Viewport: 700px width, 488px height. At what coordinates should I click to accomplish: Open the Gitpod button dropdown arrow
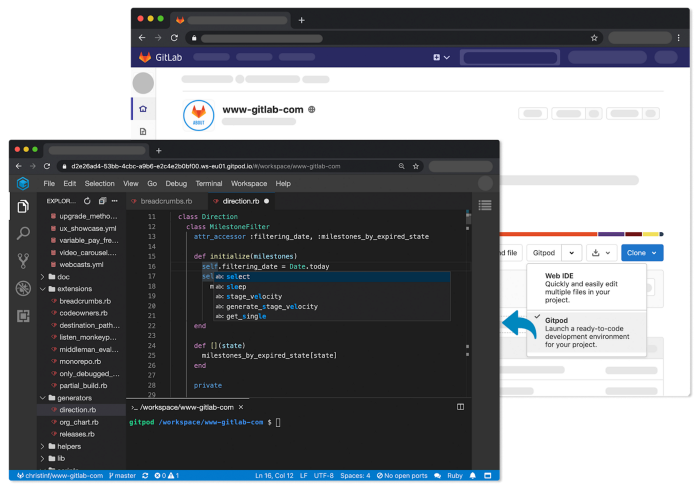point(571,253)
